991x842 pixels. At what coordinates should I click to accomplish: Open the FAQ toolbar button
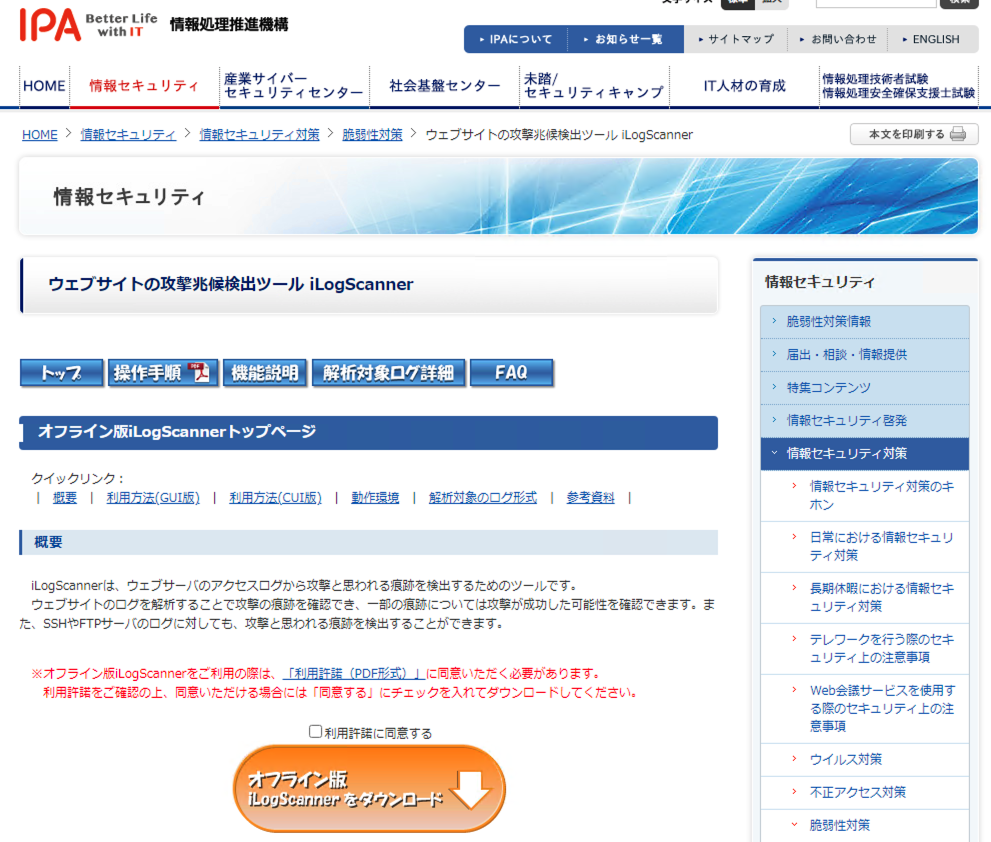[x=511, y=372]
